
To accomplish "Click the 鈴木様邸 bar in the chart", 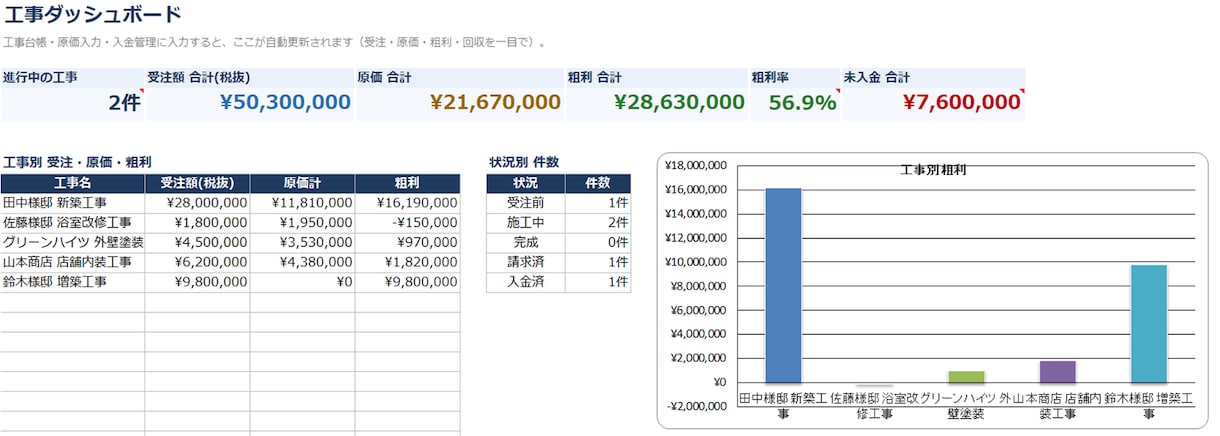I will (1149, 323).
